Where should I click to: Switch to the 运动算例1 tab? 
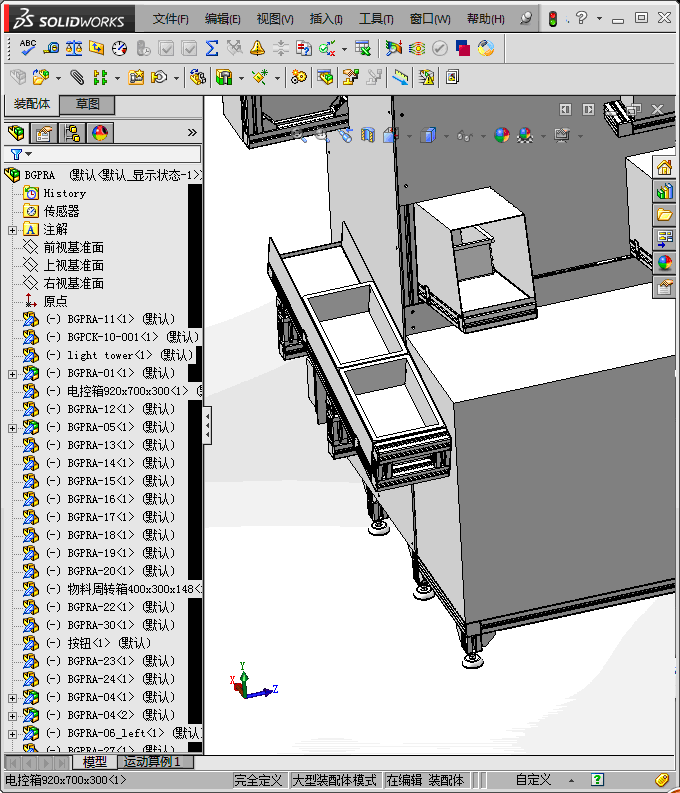[152, 762]
